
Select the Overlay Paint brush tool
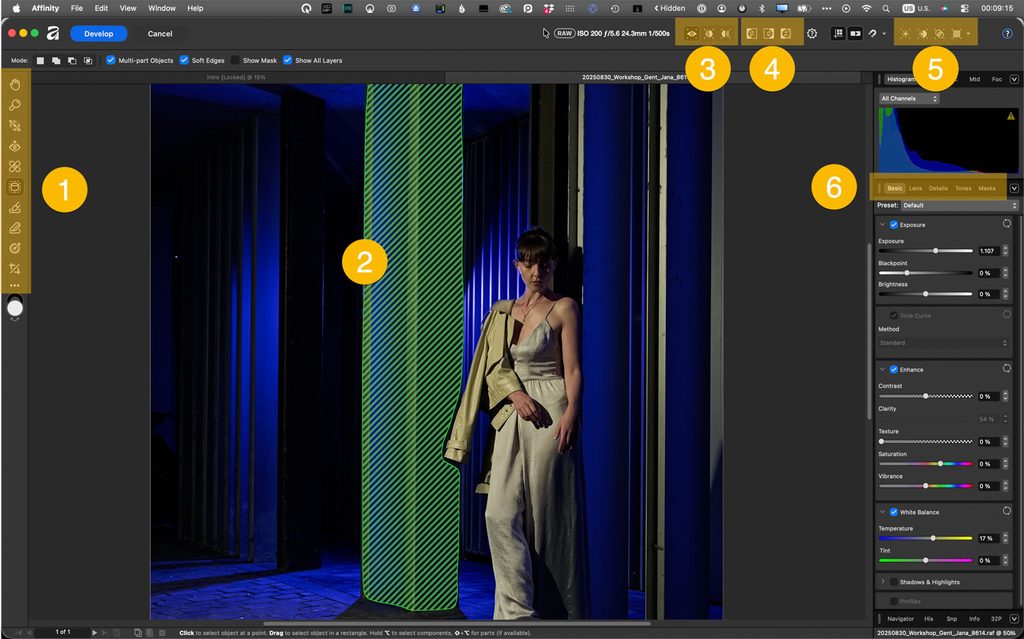point(14,208)
